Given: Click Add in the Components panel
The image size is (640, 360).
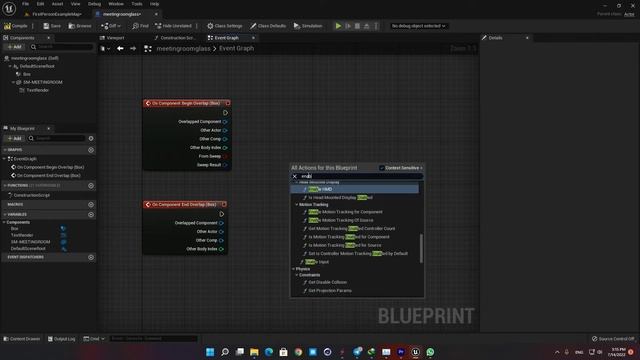Looking at the screenshot, I should tap(14, 47).
